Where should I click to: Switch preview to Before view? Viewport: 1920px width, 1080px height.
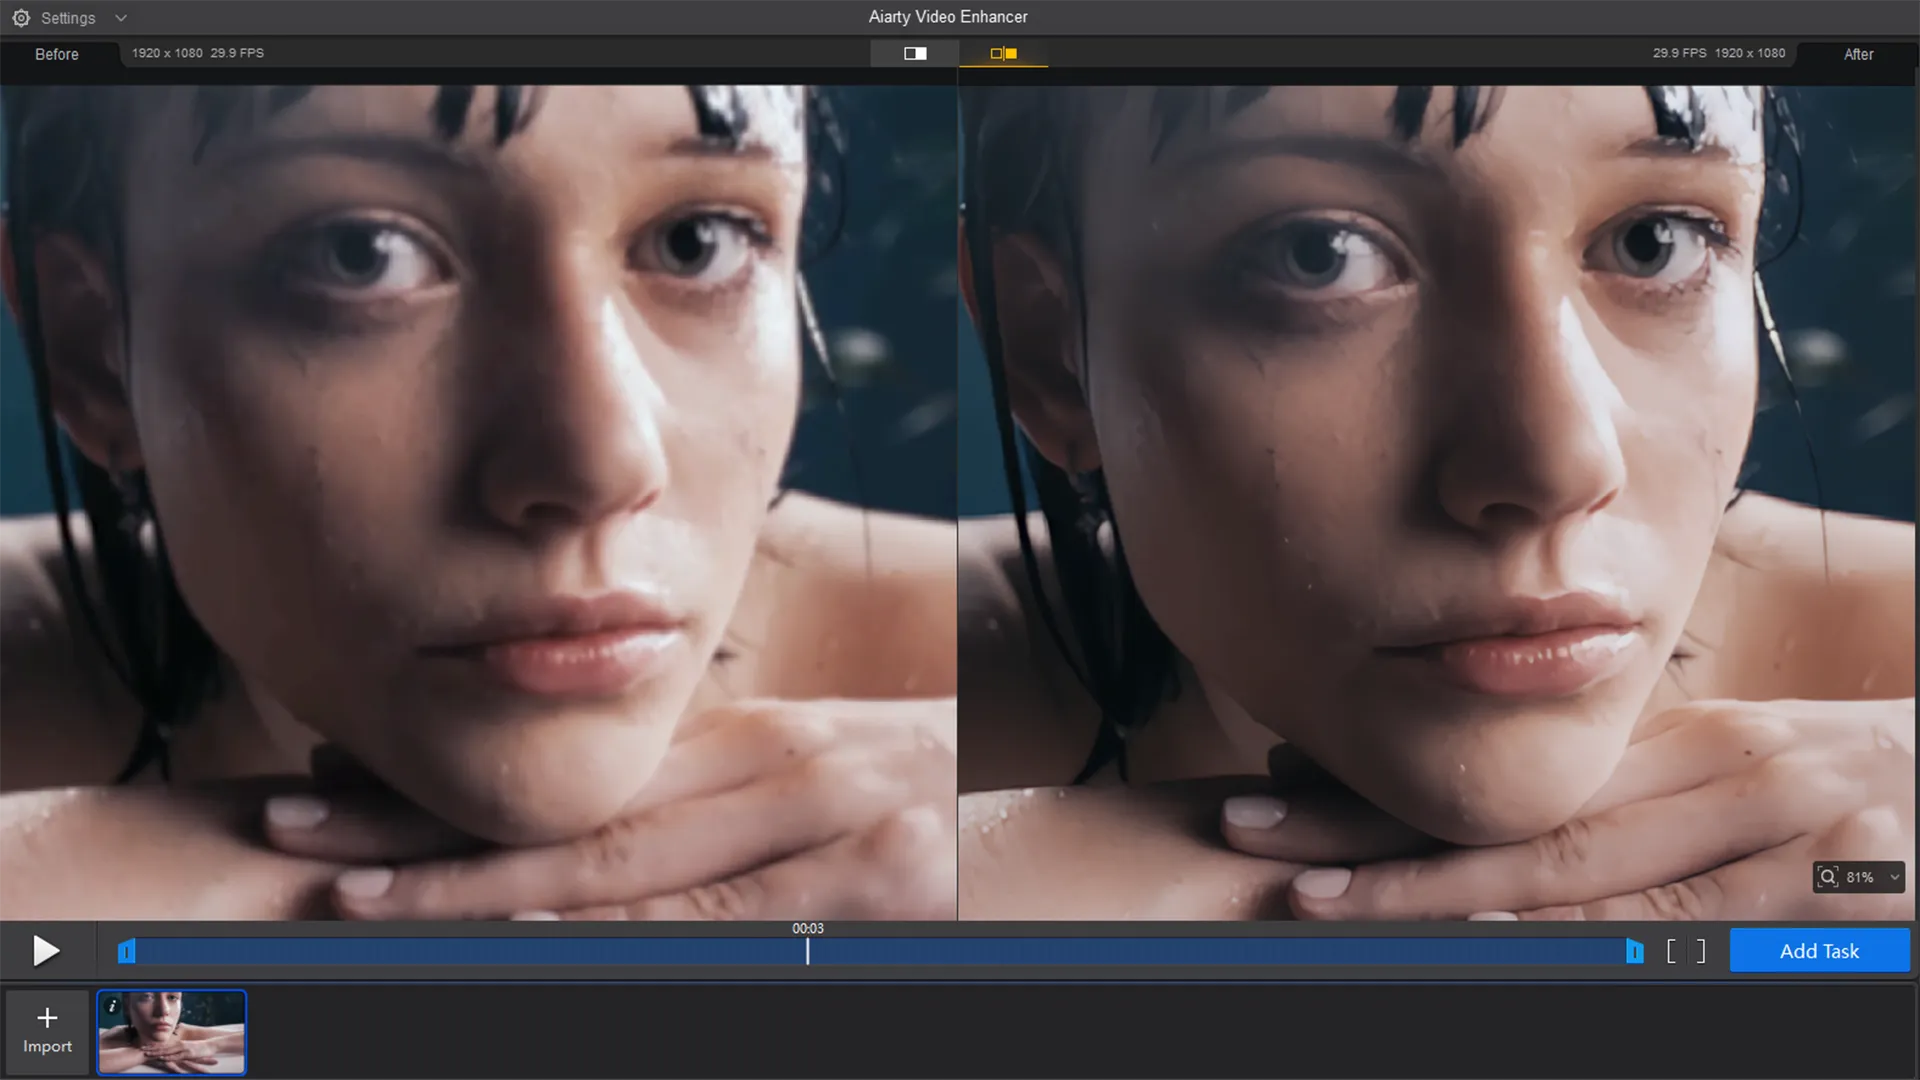click(56, 54)
